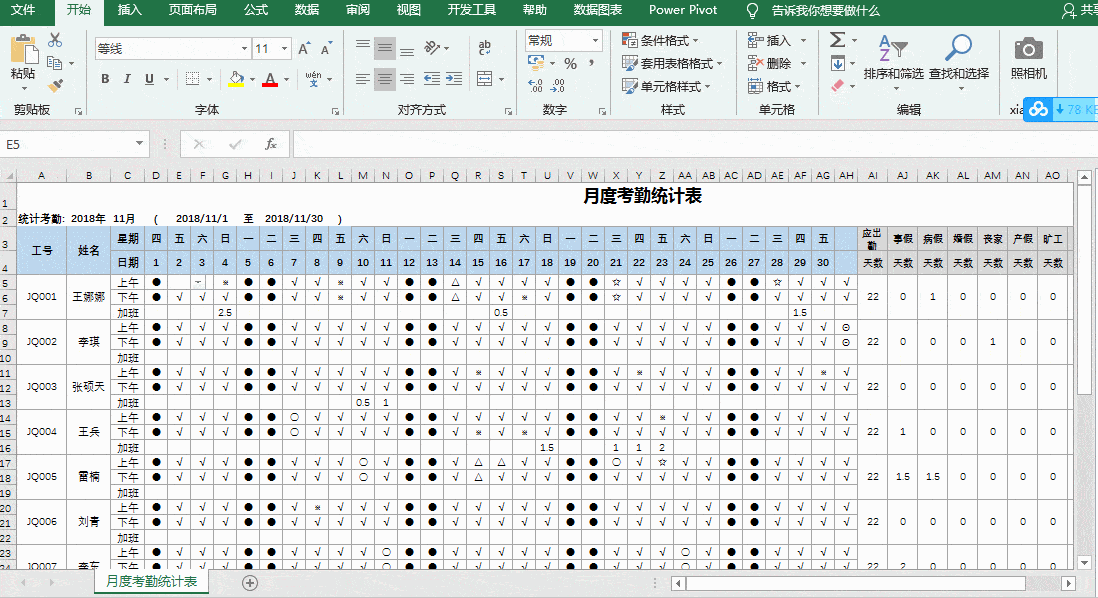Screen dimensions: 1098x598
Task: Toggle italic formatting
Action: pyautogui.click(x=127, y=79)
